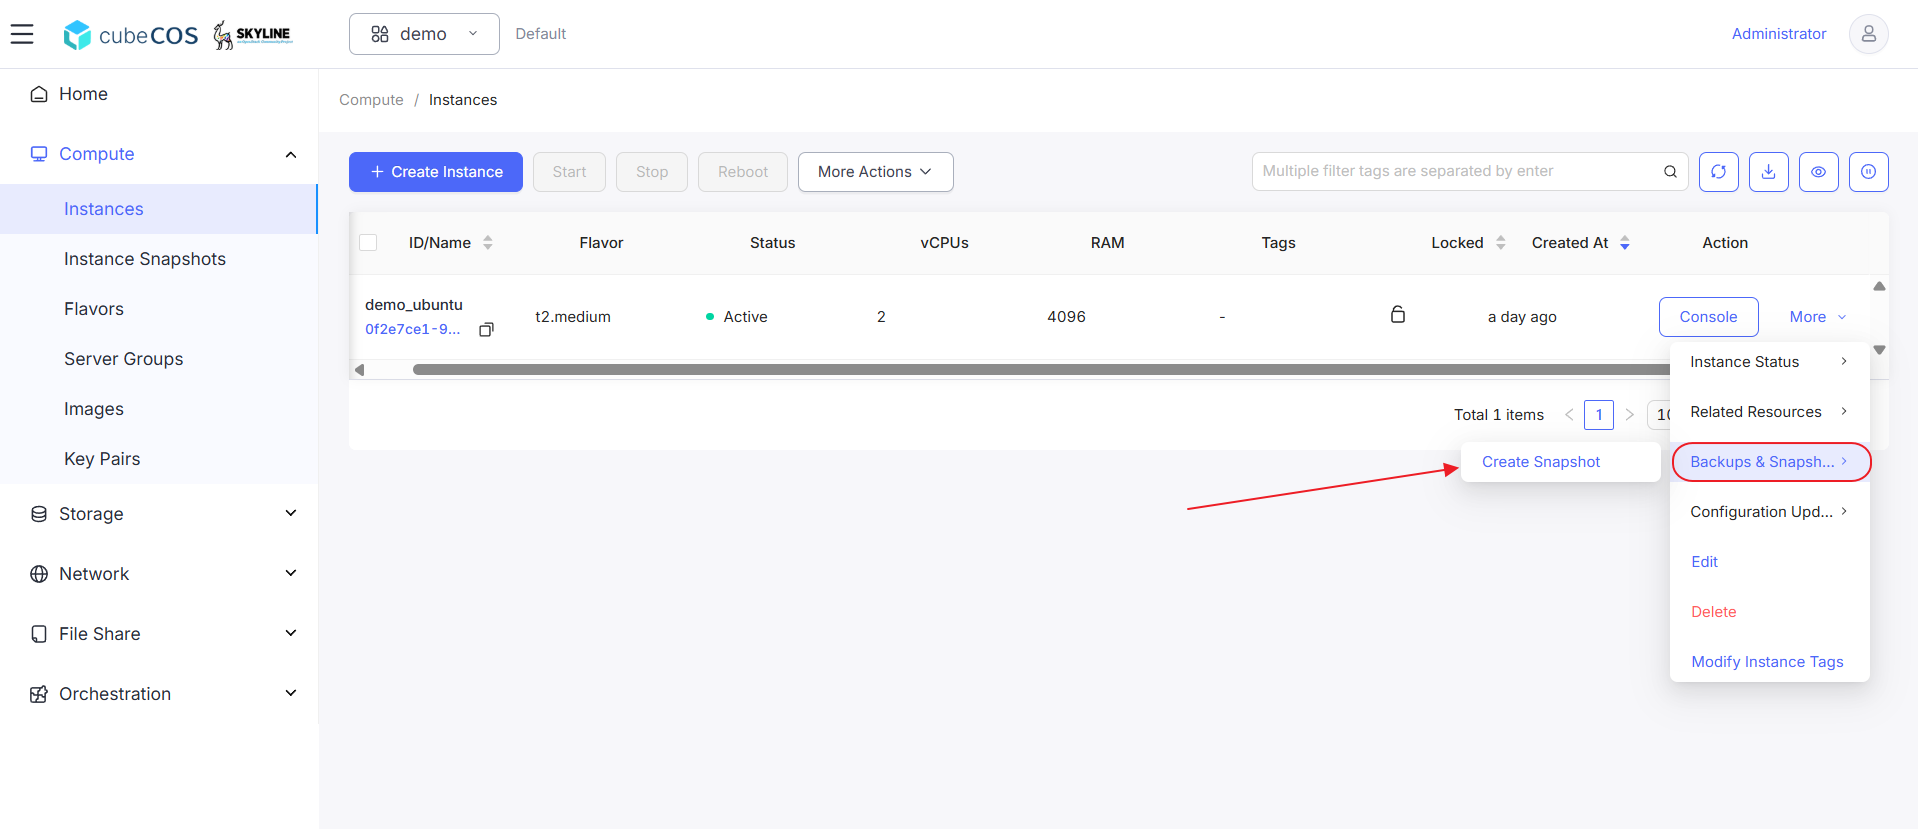Open the user avatar profile icon
Screen dimensions: 1918x829
click(1868, 34)
